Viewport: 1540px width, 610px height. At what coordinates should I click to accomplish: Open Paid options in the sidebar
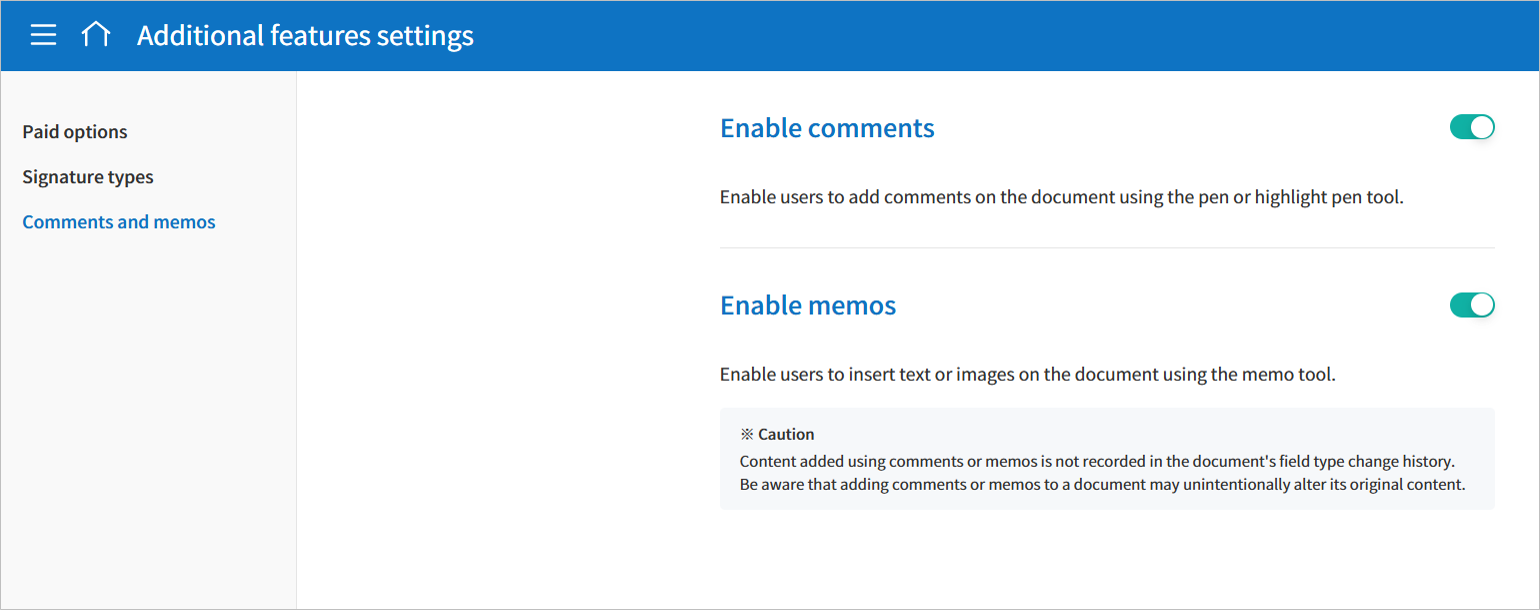coord(75,132)
